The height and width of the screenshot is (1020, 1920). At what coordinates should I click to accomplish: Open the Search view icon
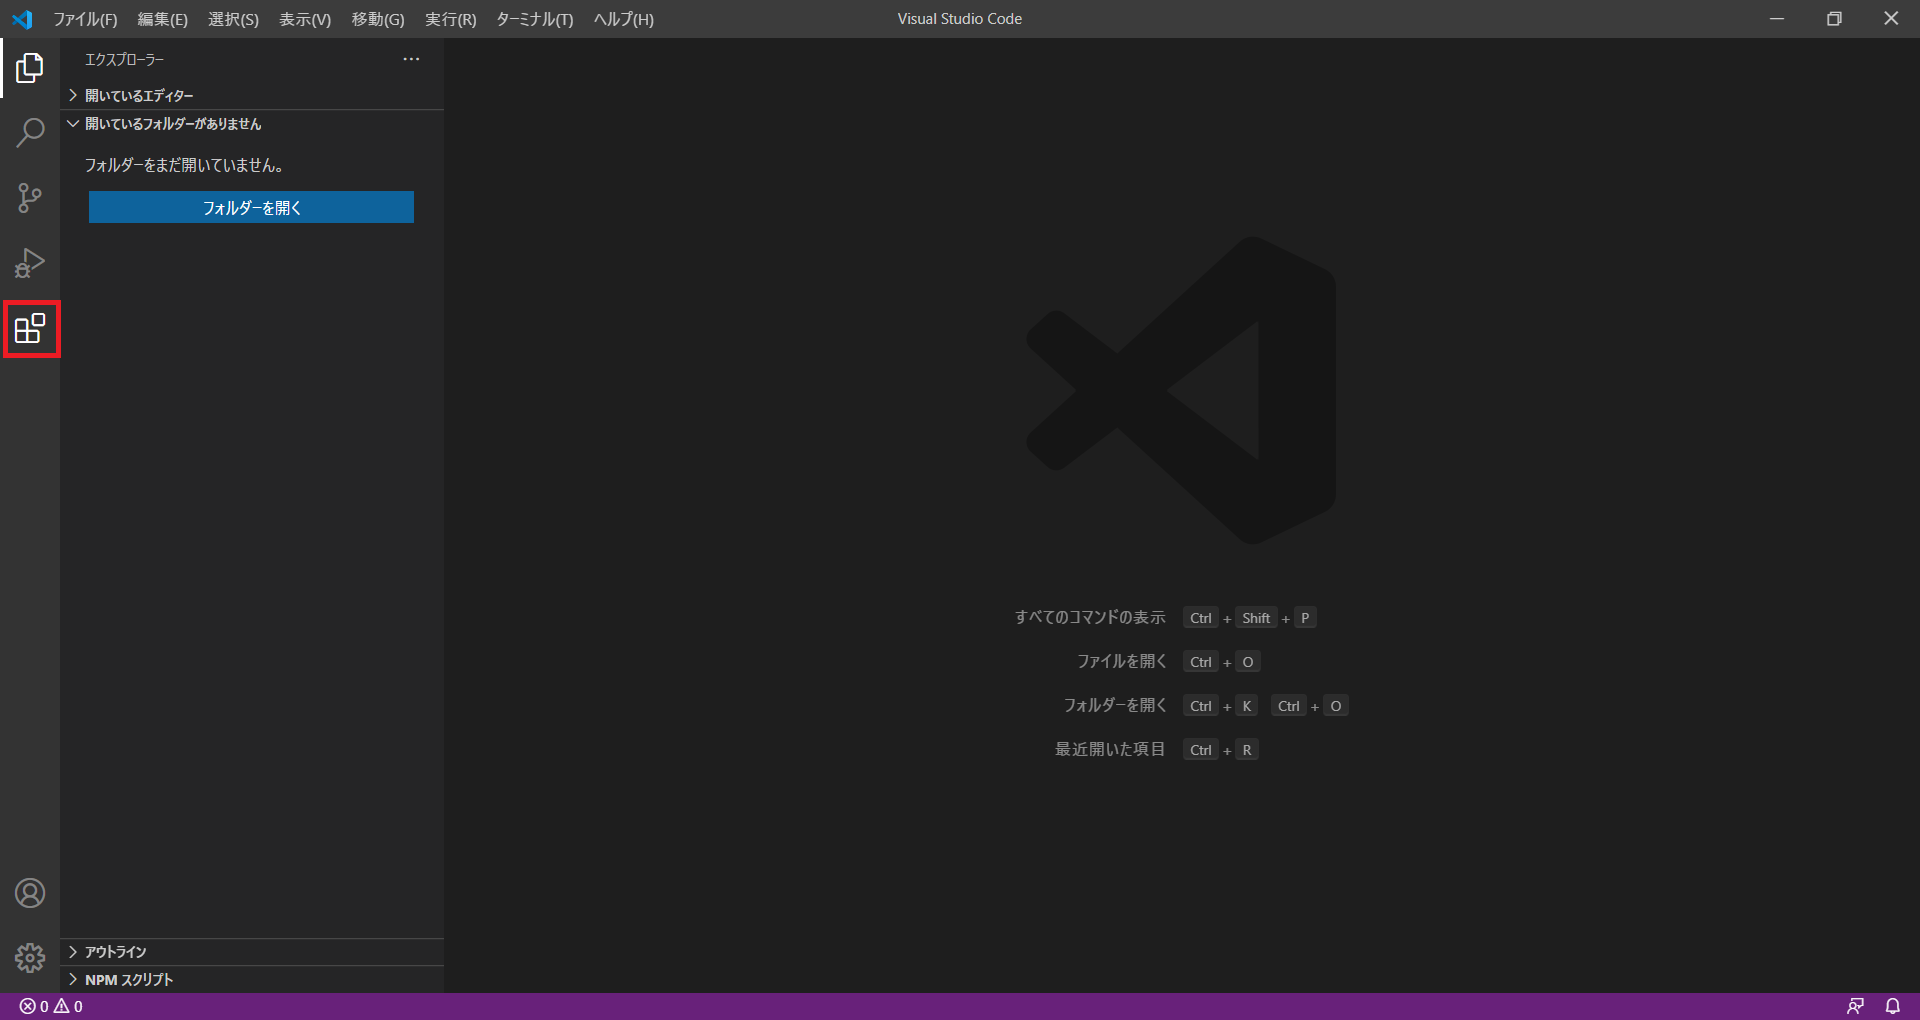click(30, 133)
